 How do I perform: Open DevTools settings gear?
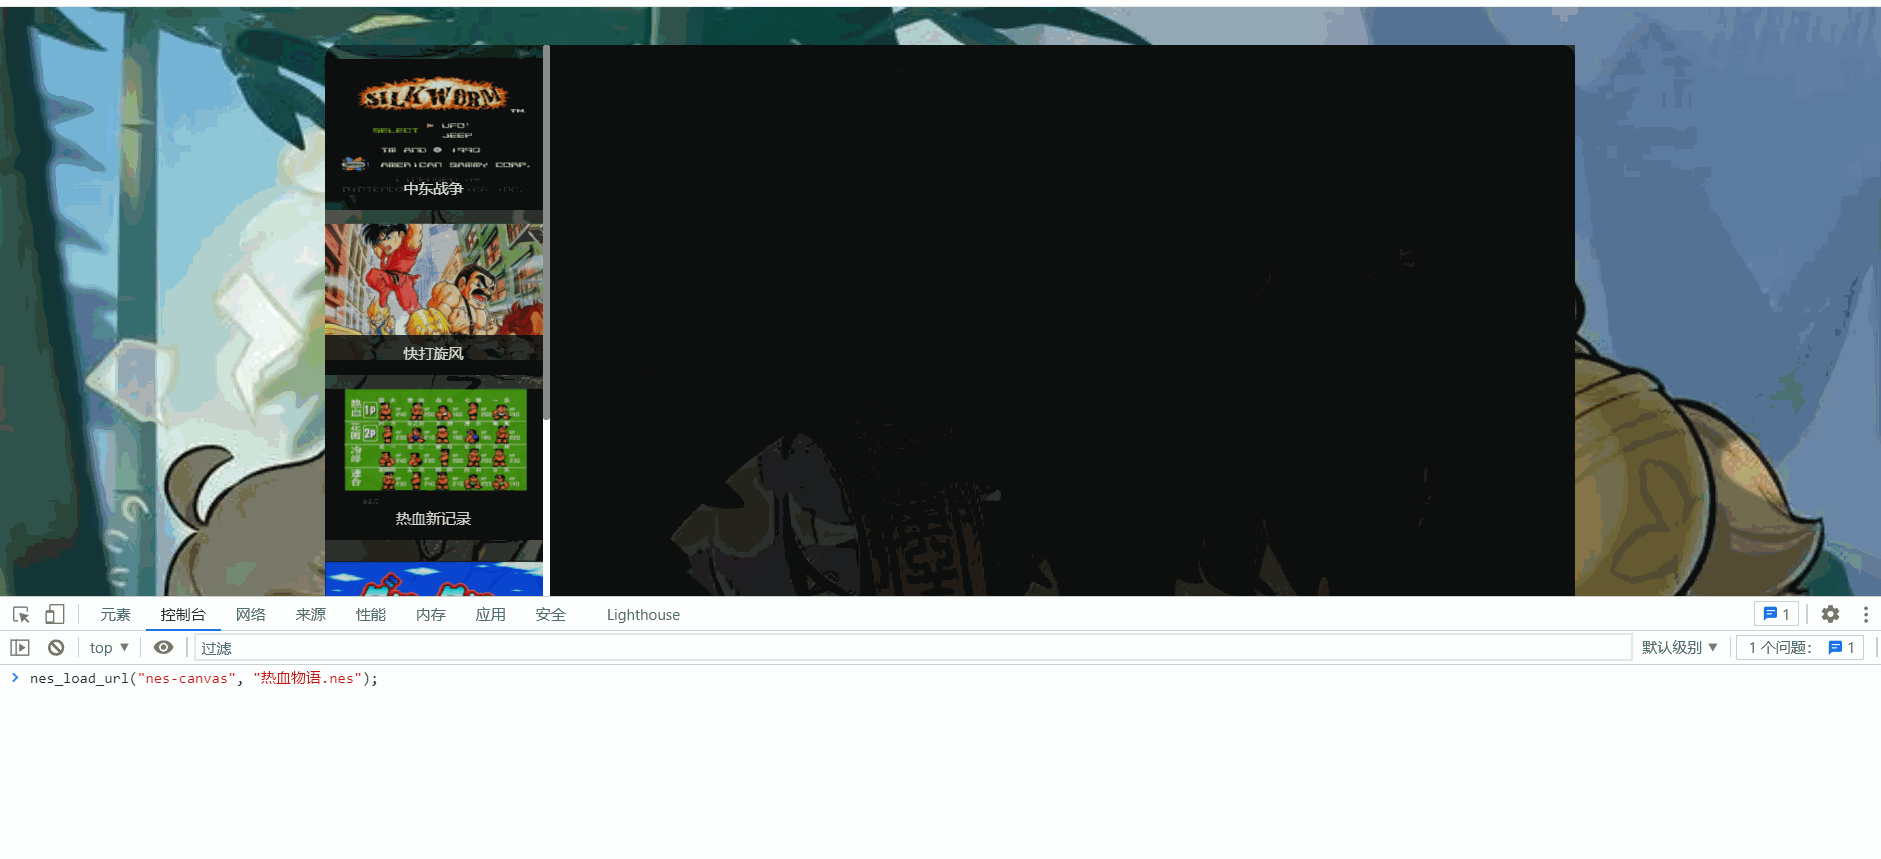click(1830, 614)
